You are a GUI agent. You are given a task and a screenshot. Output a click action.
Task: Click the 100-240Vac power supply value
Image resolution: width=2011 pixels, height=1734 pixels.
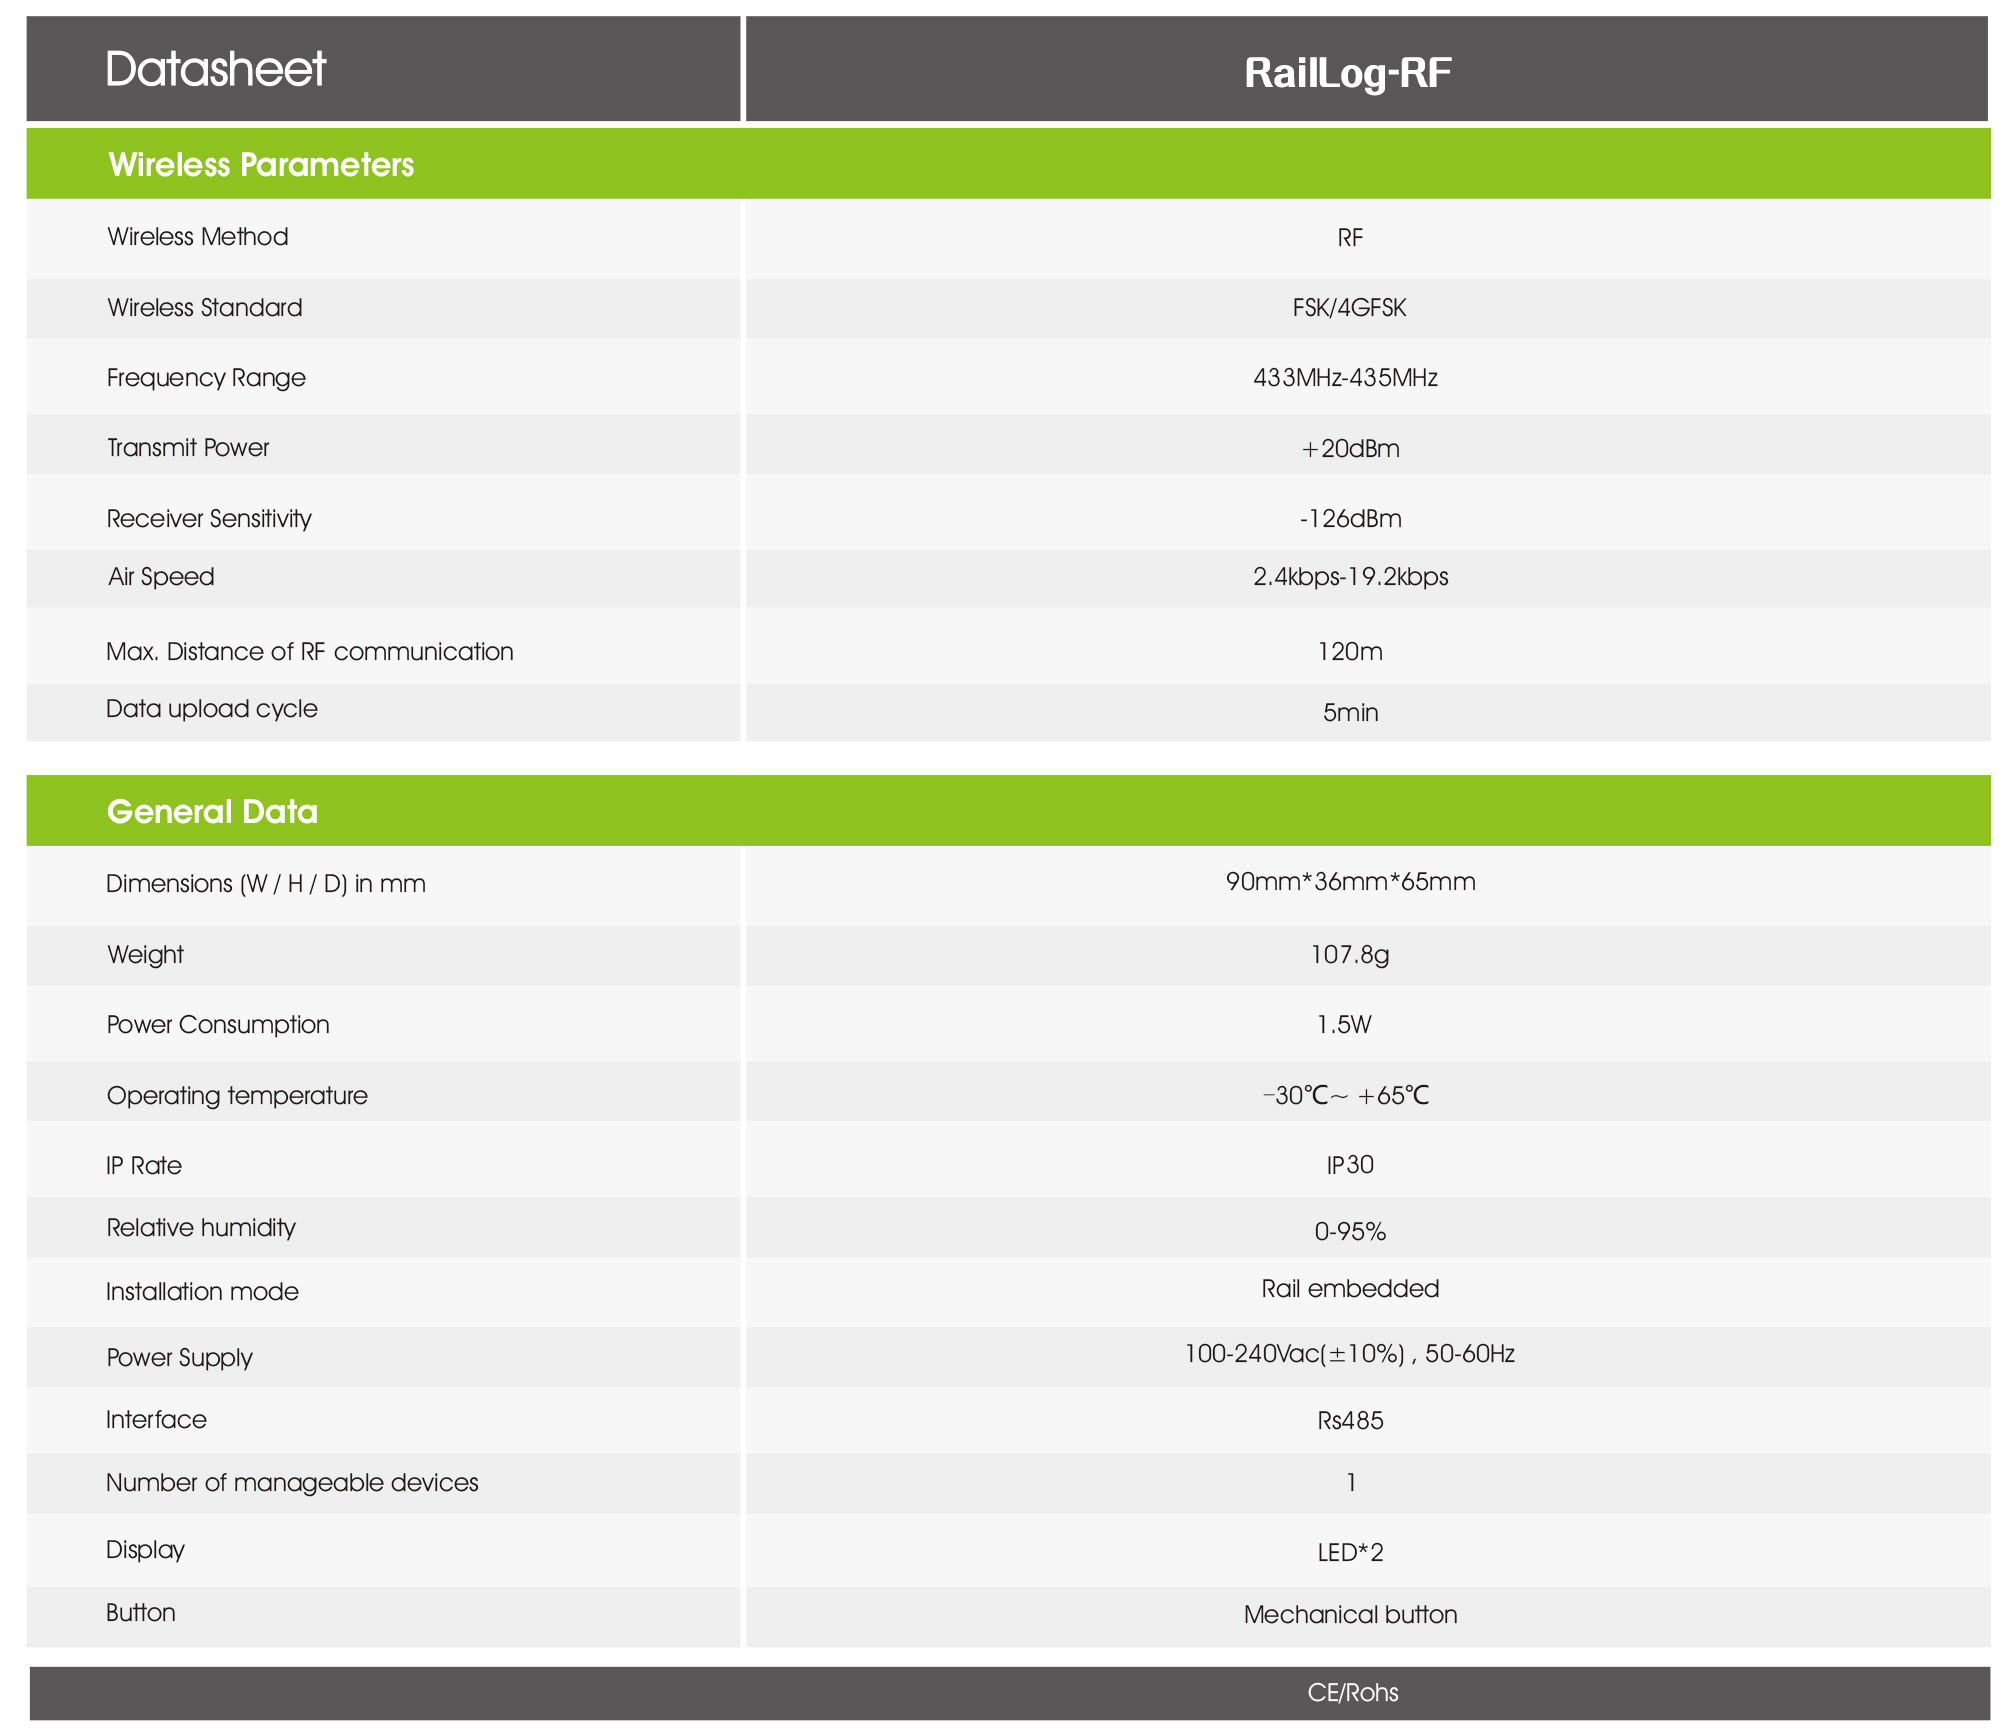(1349, 1354)
